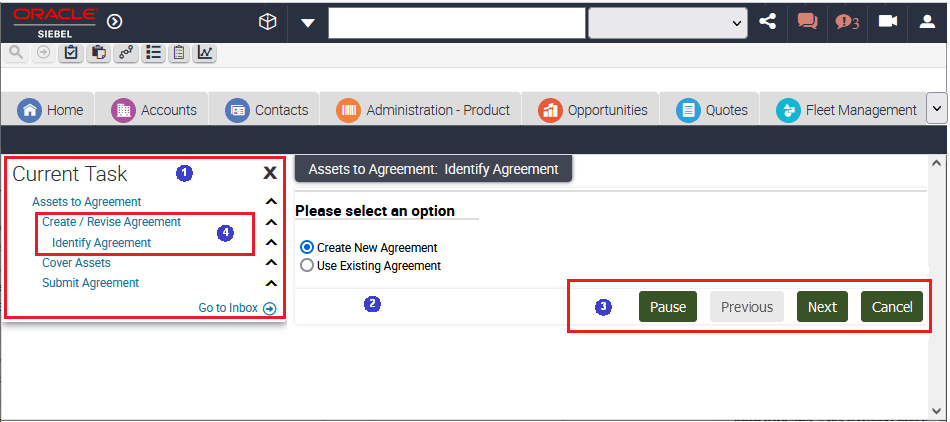
Task: Open notifications icon showing 3 alerts
Action: 847,22
